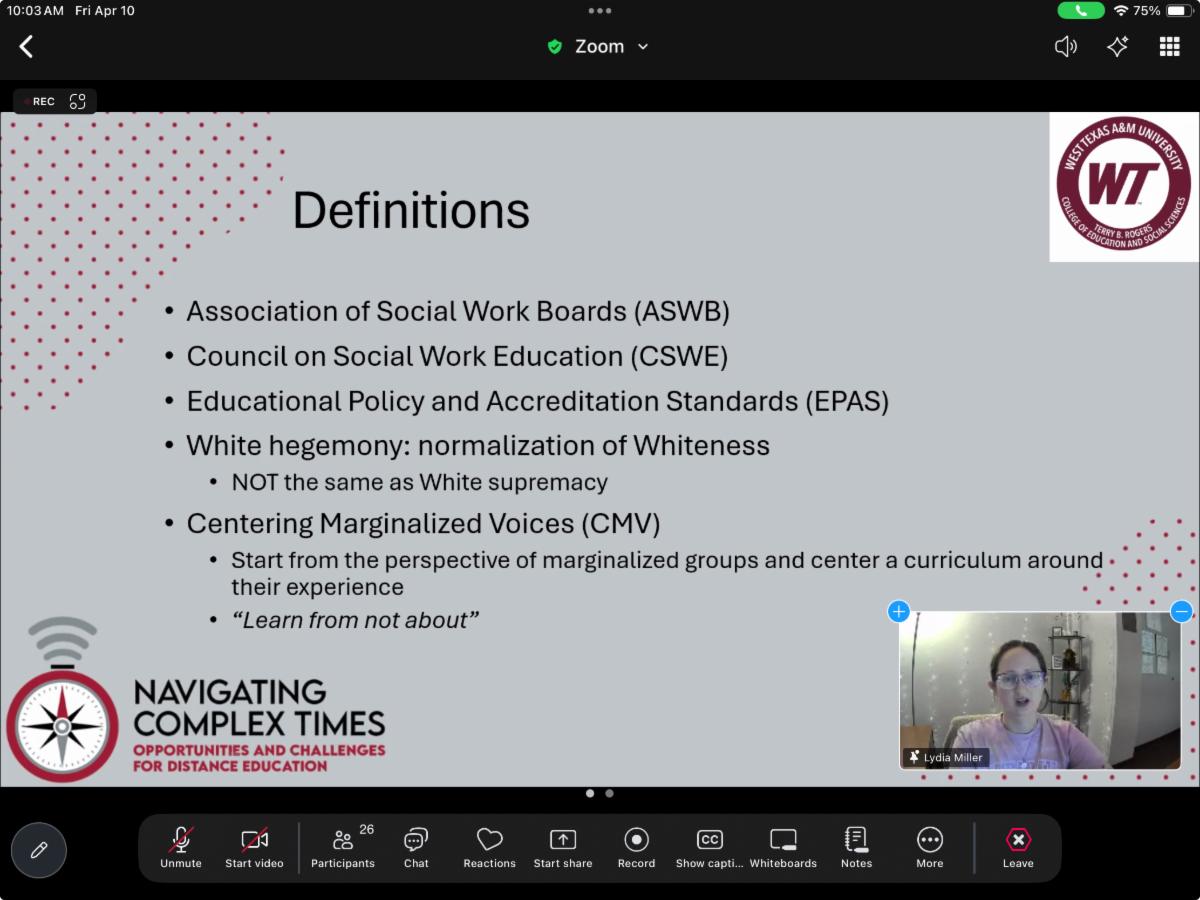Tap the green phone call indicator
1200x900 pixels.
(x=1081, y=11)
